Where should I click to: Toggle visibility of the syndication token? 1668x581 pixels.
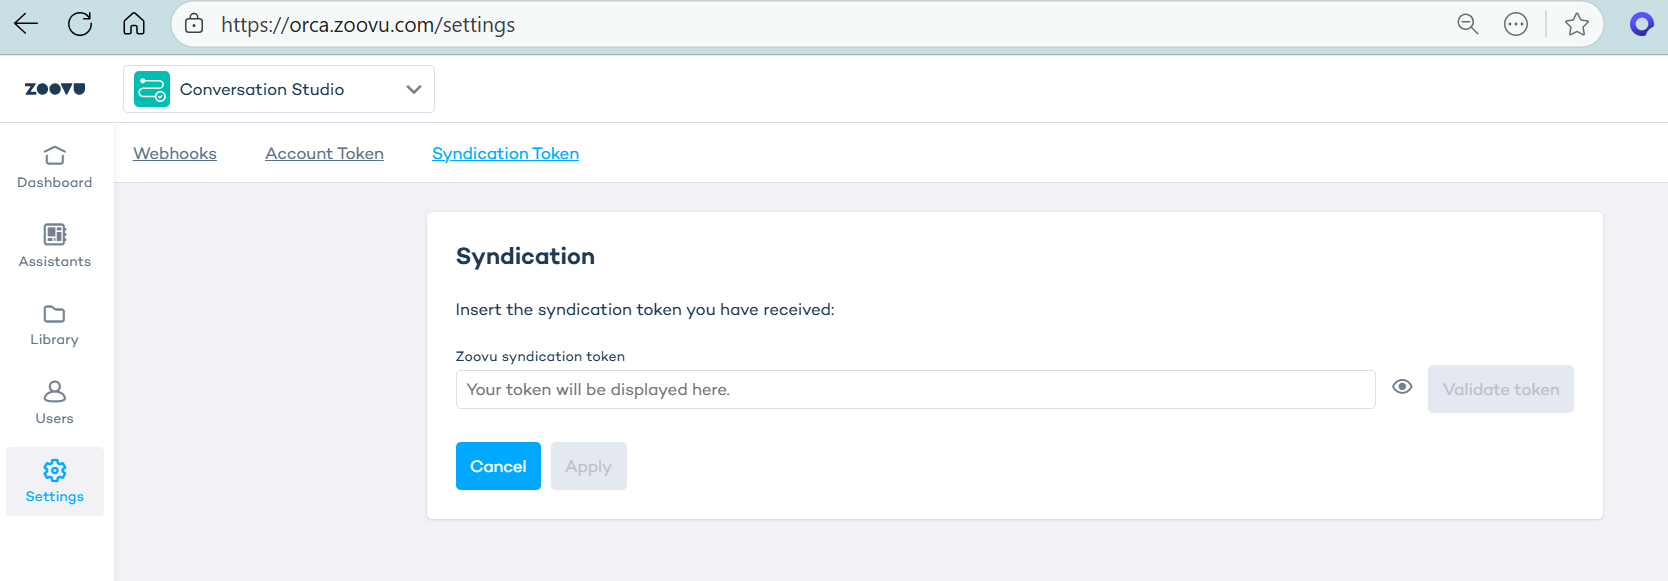coord(1402,387)
